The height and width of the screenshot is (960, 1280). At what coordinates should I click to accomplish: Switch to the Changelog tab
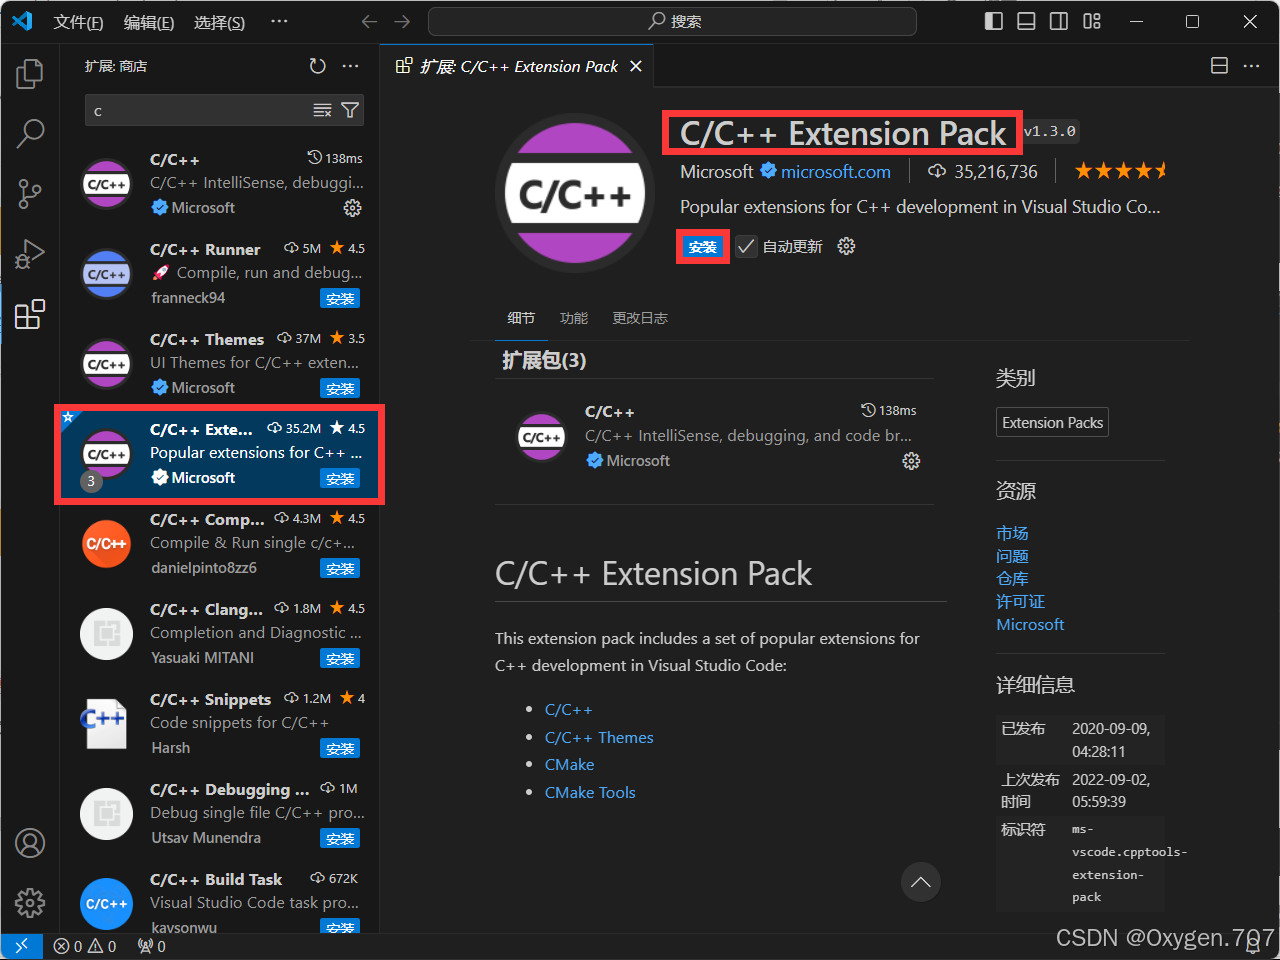pyautogui.click(x=640, y=318)
